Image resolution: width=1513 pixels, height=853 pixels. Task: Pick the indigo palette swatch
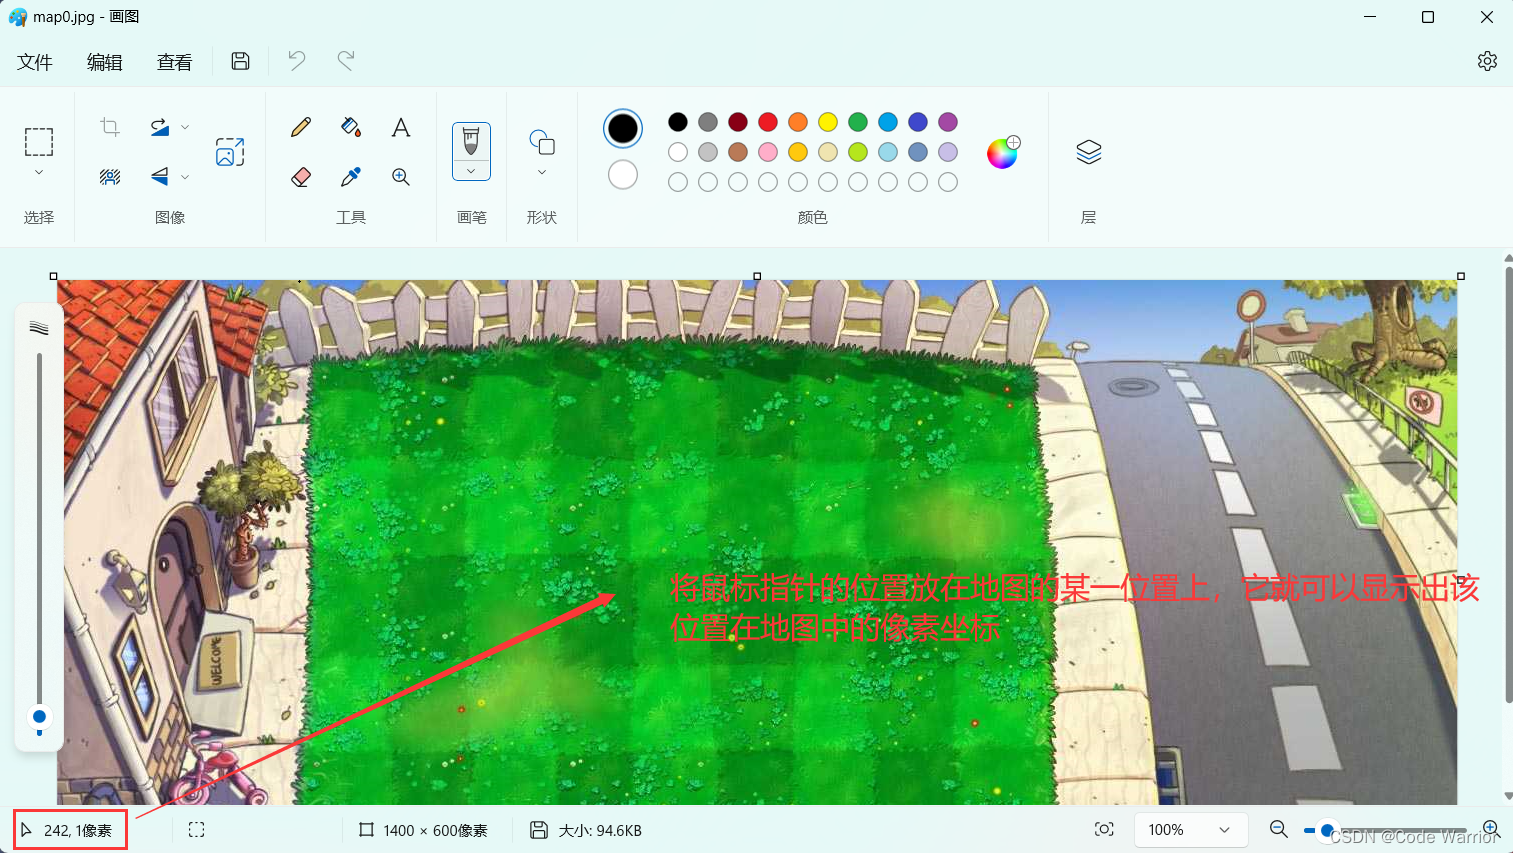(x=918, y=122)
